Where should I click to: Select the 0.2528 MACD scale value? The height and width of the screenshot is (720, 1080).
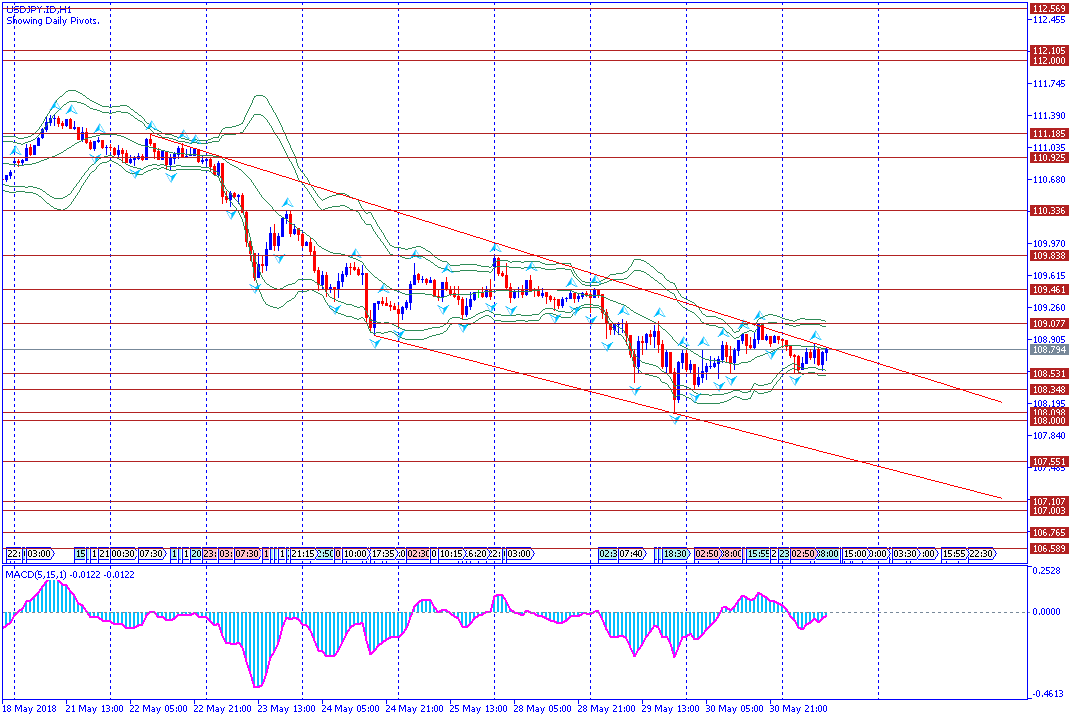[x=1046, y=571]
